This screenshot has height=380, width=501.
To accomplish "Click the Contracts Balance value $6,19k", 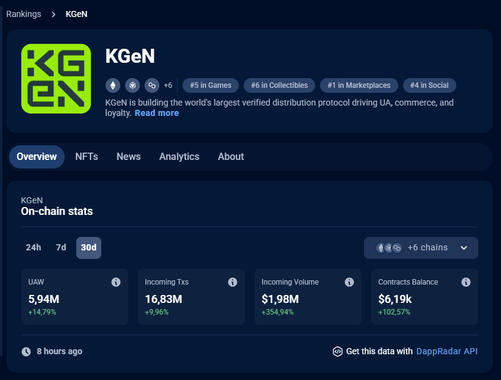I will [x=395, y=299].
